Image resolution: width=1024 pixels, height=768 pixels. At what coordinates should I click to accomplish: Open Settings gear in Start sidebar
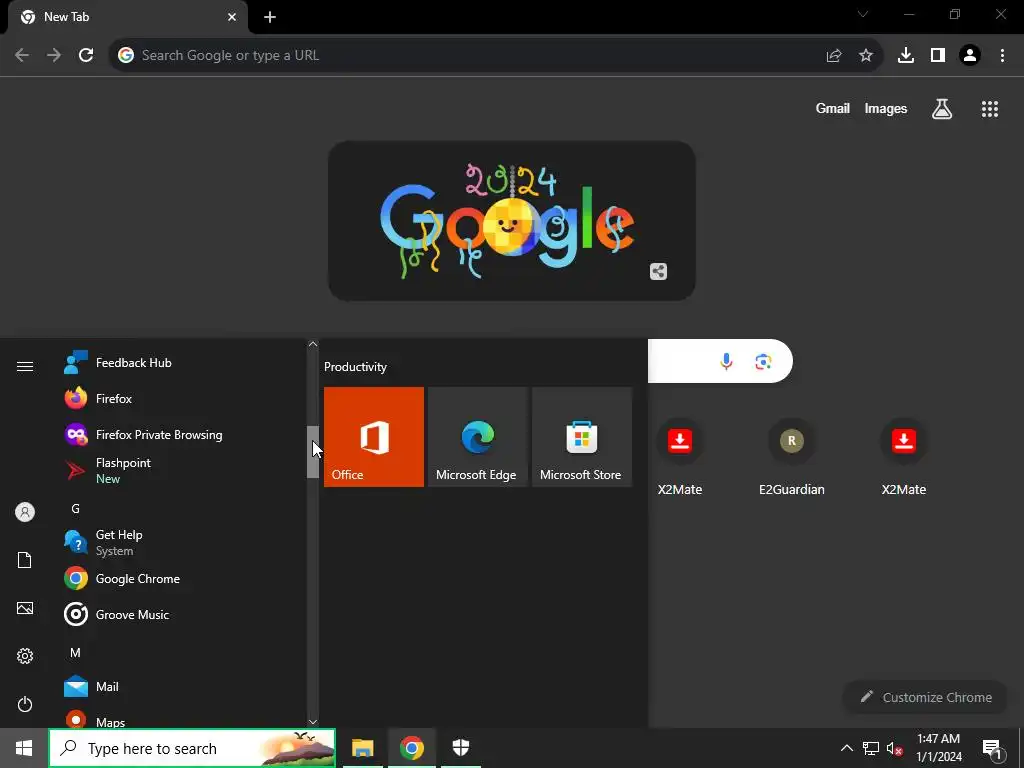(x=25, y=656)
